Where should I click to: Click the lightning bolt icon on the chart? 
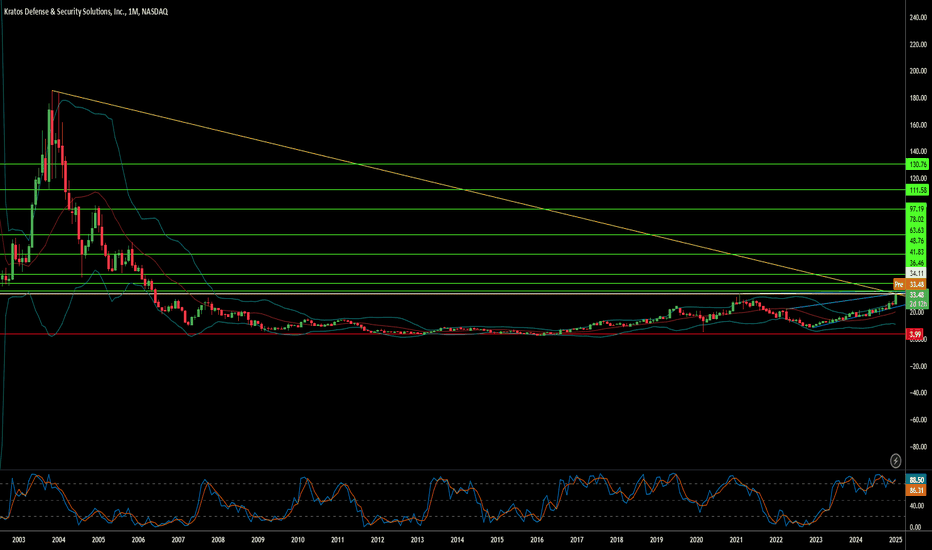[x=895, y=460]
